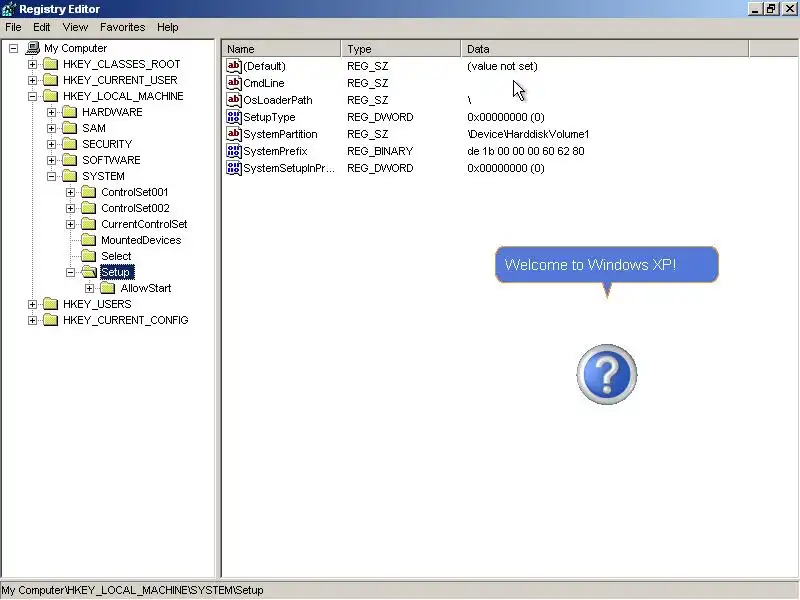Click HKEY_CLASSES_ROOT folder icon

click(51, 64)
